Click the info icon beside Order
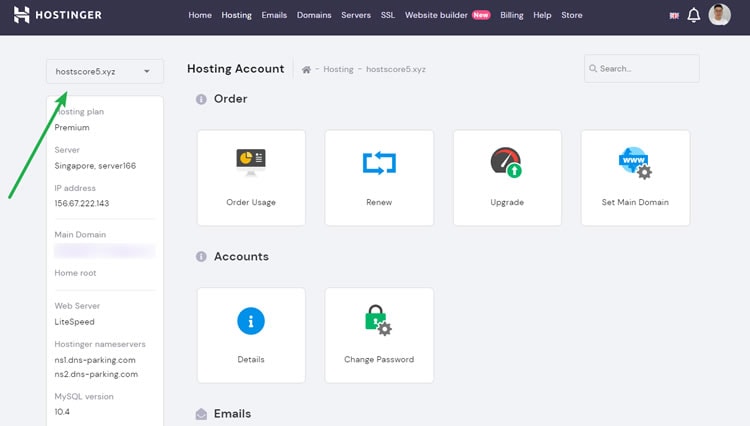750x426 pixels. 201,99
